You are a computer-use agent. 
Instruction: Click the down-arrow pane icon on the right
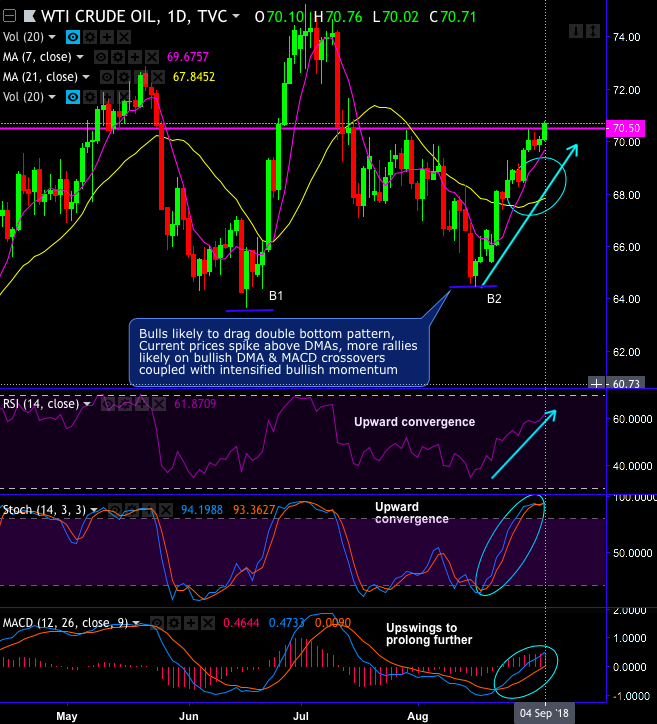click(576, 31)
